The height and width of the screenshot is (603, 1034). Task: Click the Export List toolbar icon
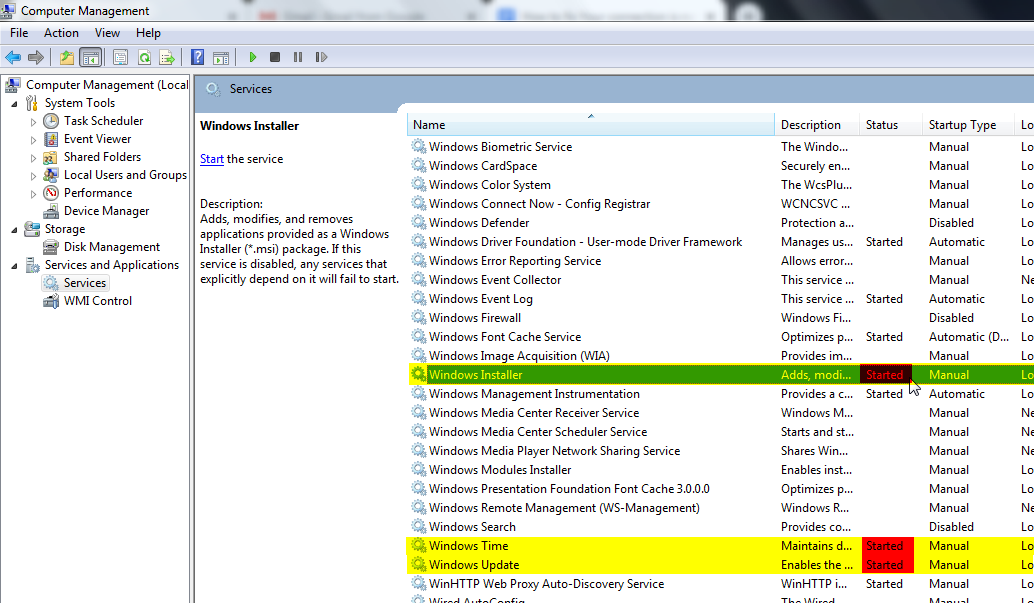click(167, 57)
